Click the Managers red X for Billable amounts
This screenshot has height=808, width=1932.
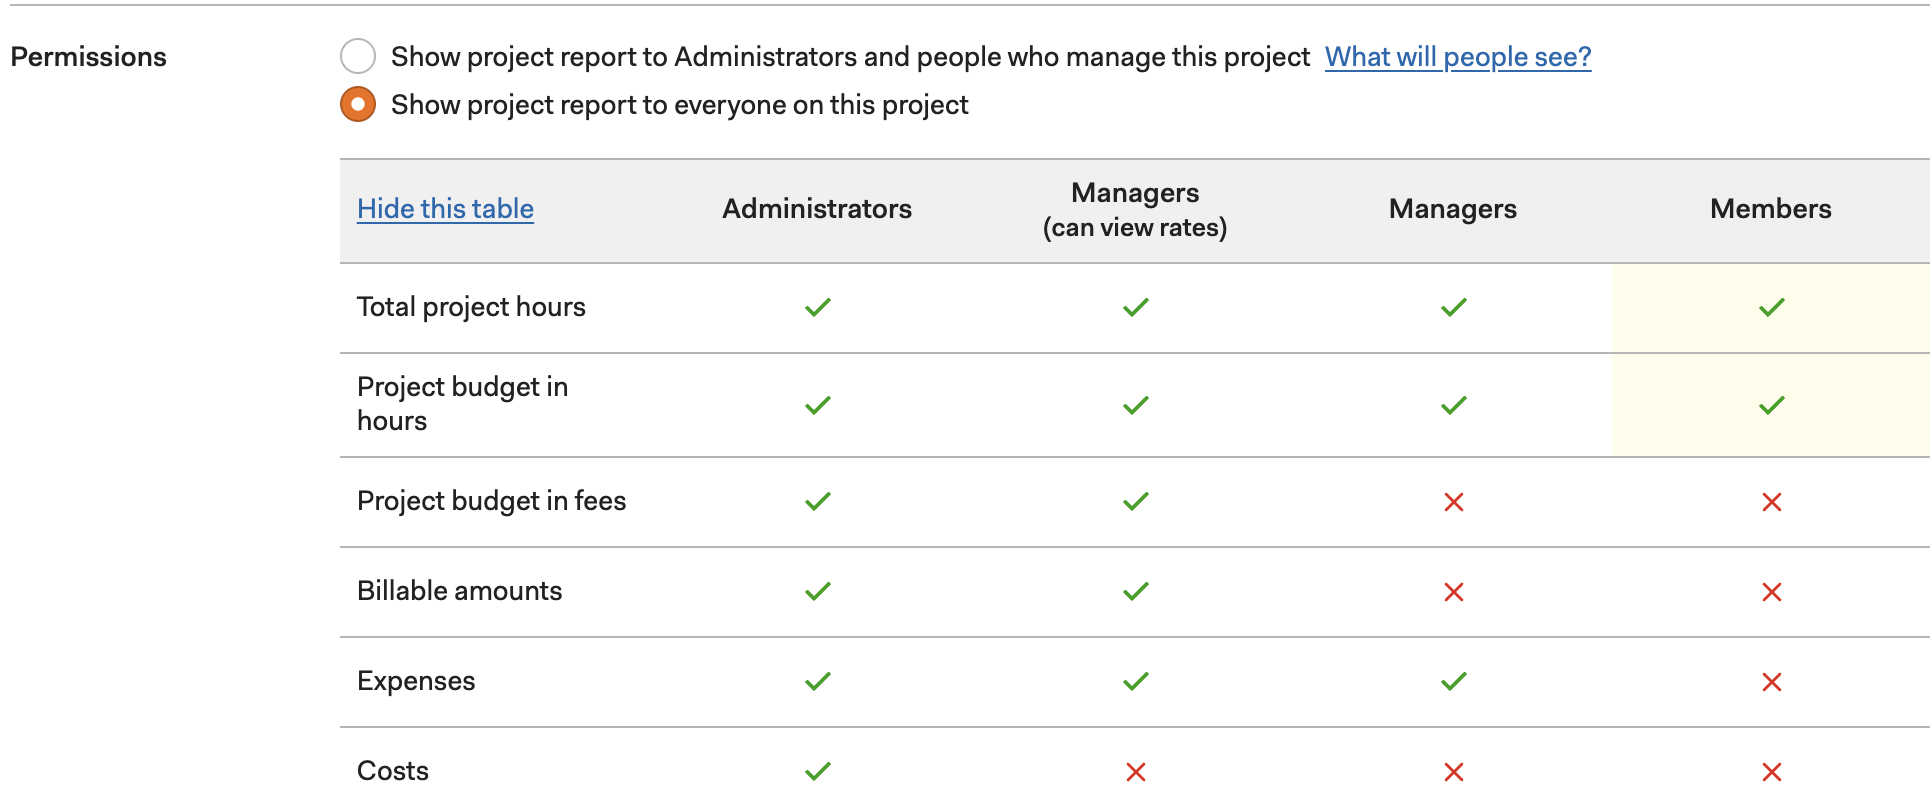coord(1454,592)
